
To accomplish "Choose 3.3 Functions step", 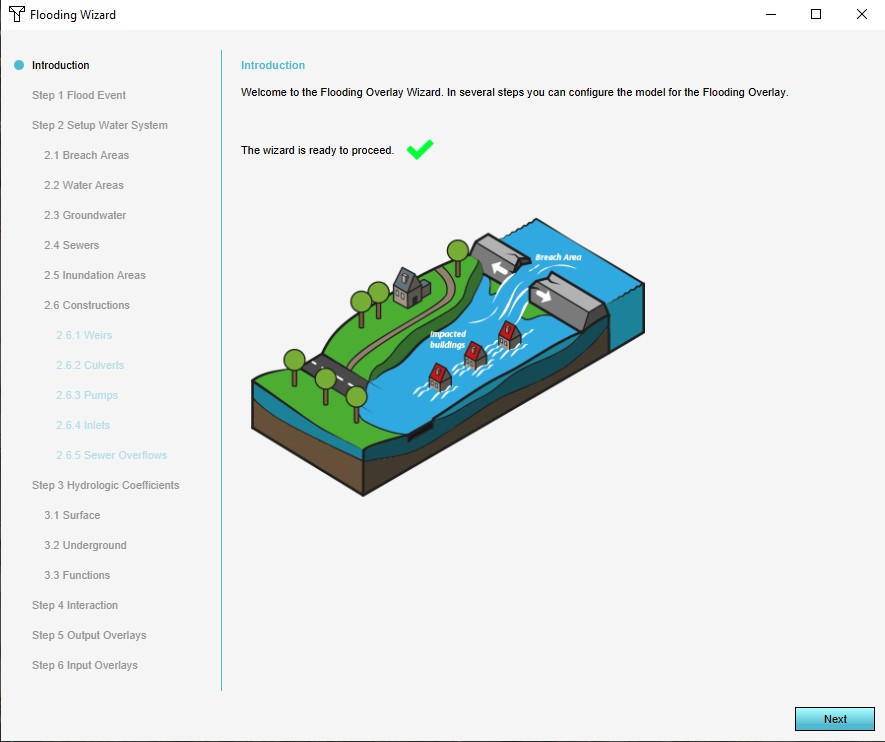I will coord(76,575).
